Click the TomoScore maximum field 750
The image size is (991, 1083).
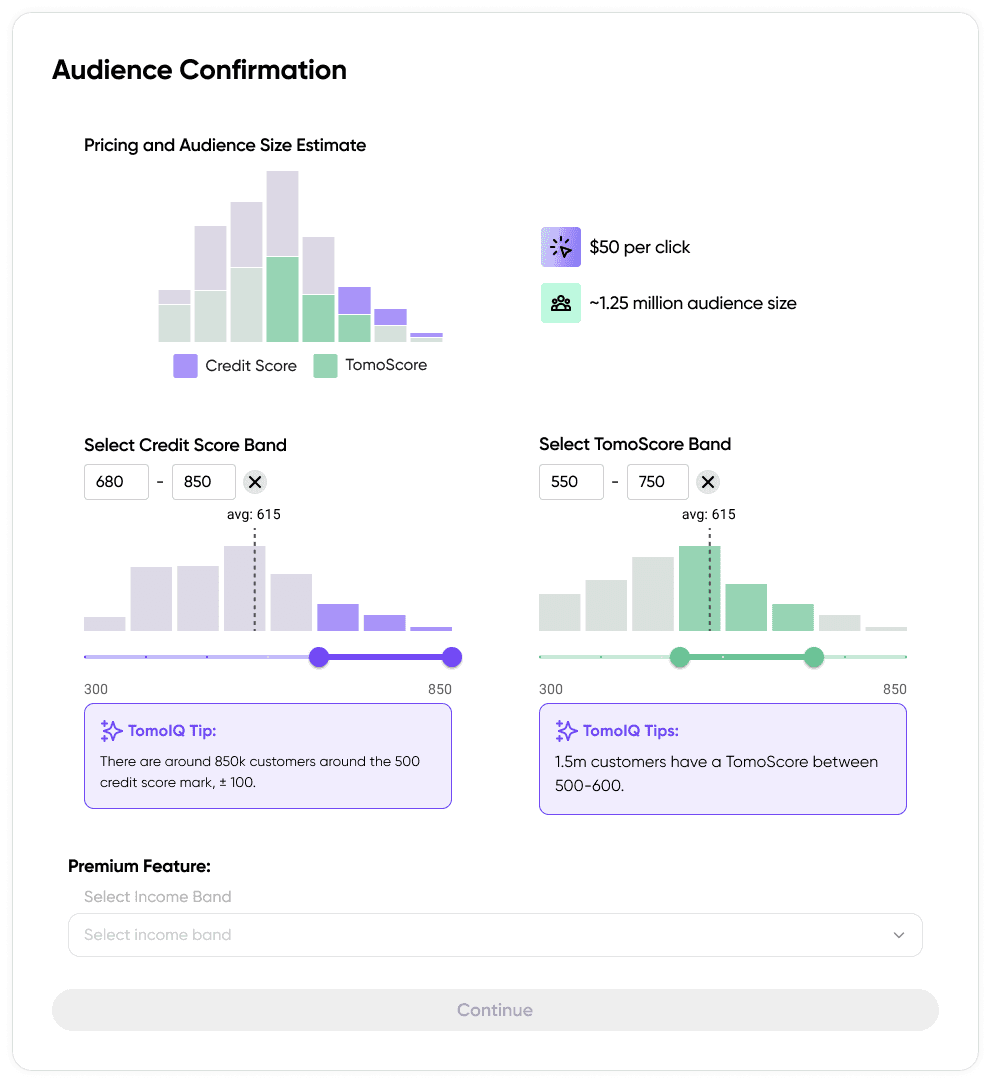(x=657, y=482)
